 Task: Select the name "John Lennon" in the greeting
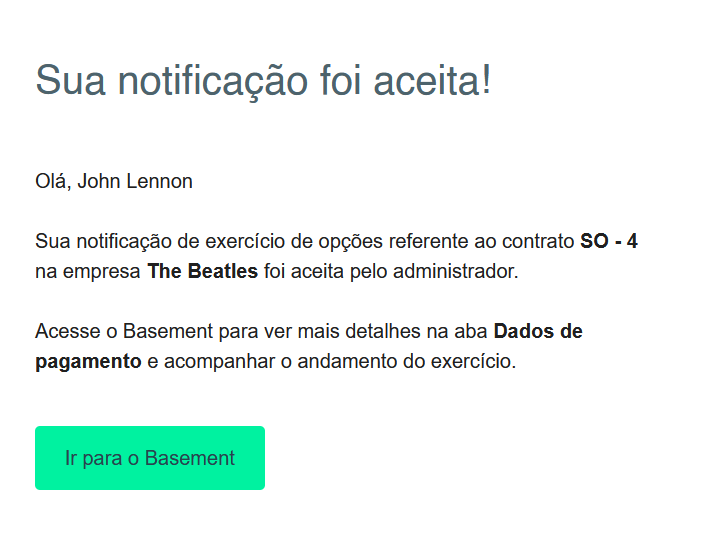[x=135, y=181]
